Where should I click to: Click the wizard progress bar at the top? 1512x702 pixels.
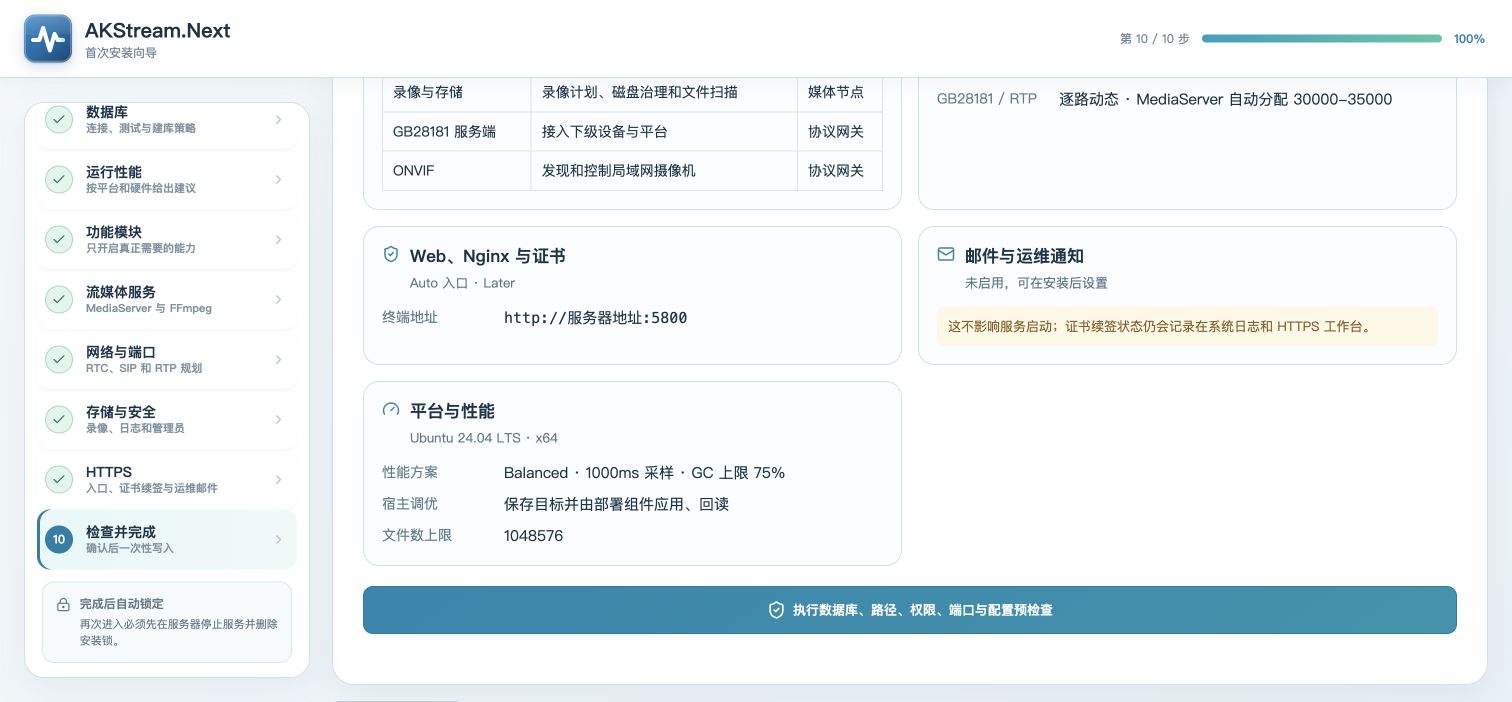point(1322,39)
